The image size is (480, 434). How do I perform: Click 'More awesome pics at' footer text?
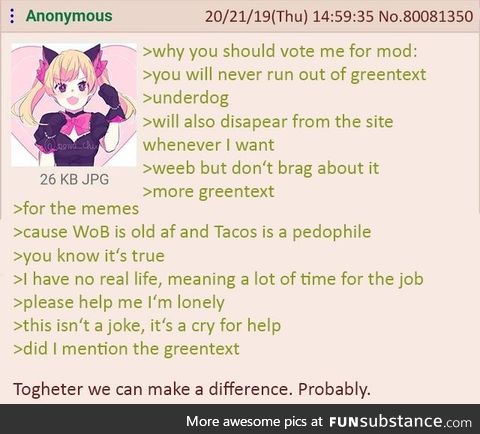tap(254, 422)
